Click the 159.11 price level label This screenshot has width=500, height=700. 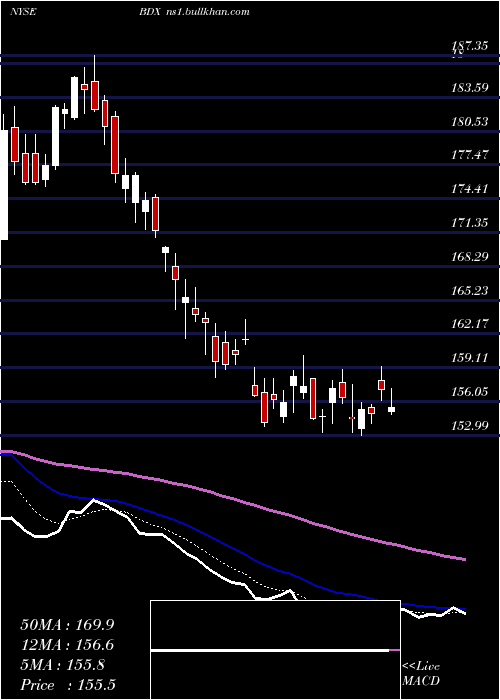tap(469, 358)
